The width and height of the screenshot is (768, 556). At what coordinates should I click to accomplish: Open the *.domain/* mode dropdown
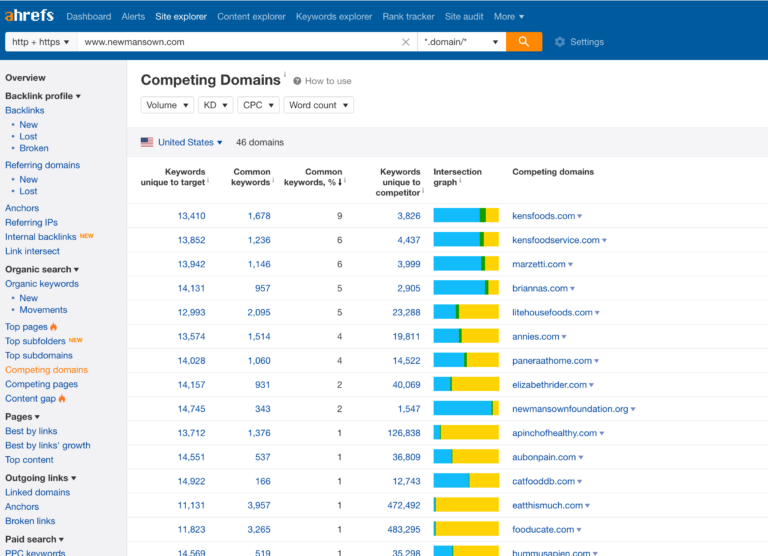pyautogui.click(x=460, y=42)
